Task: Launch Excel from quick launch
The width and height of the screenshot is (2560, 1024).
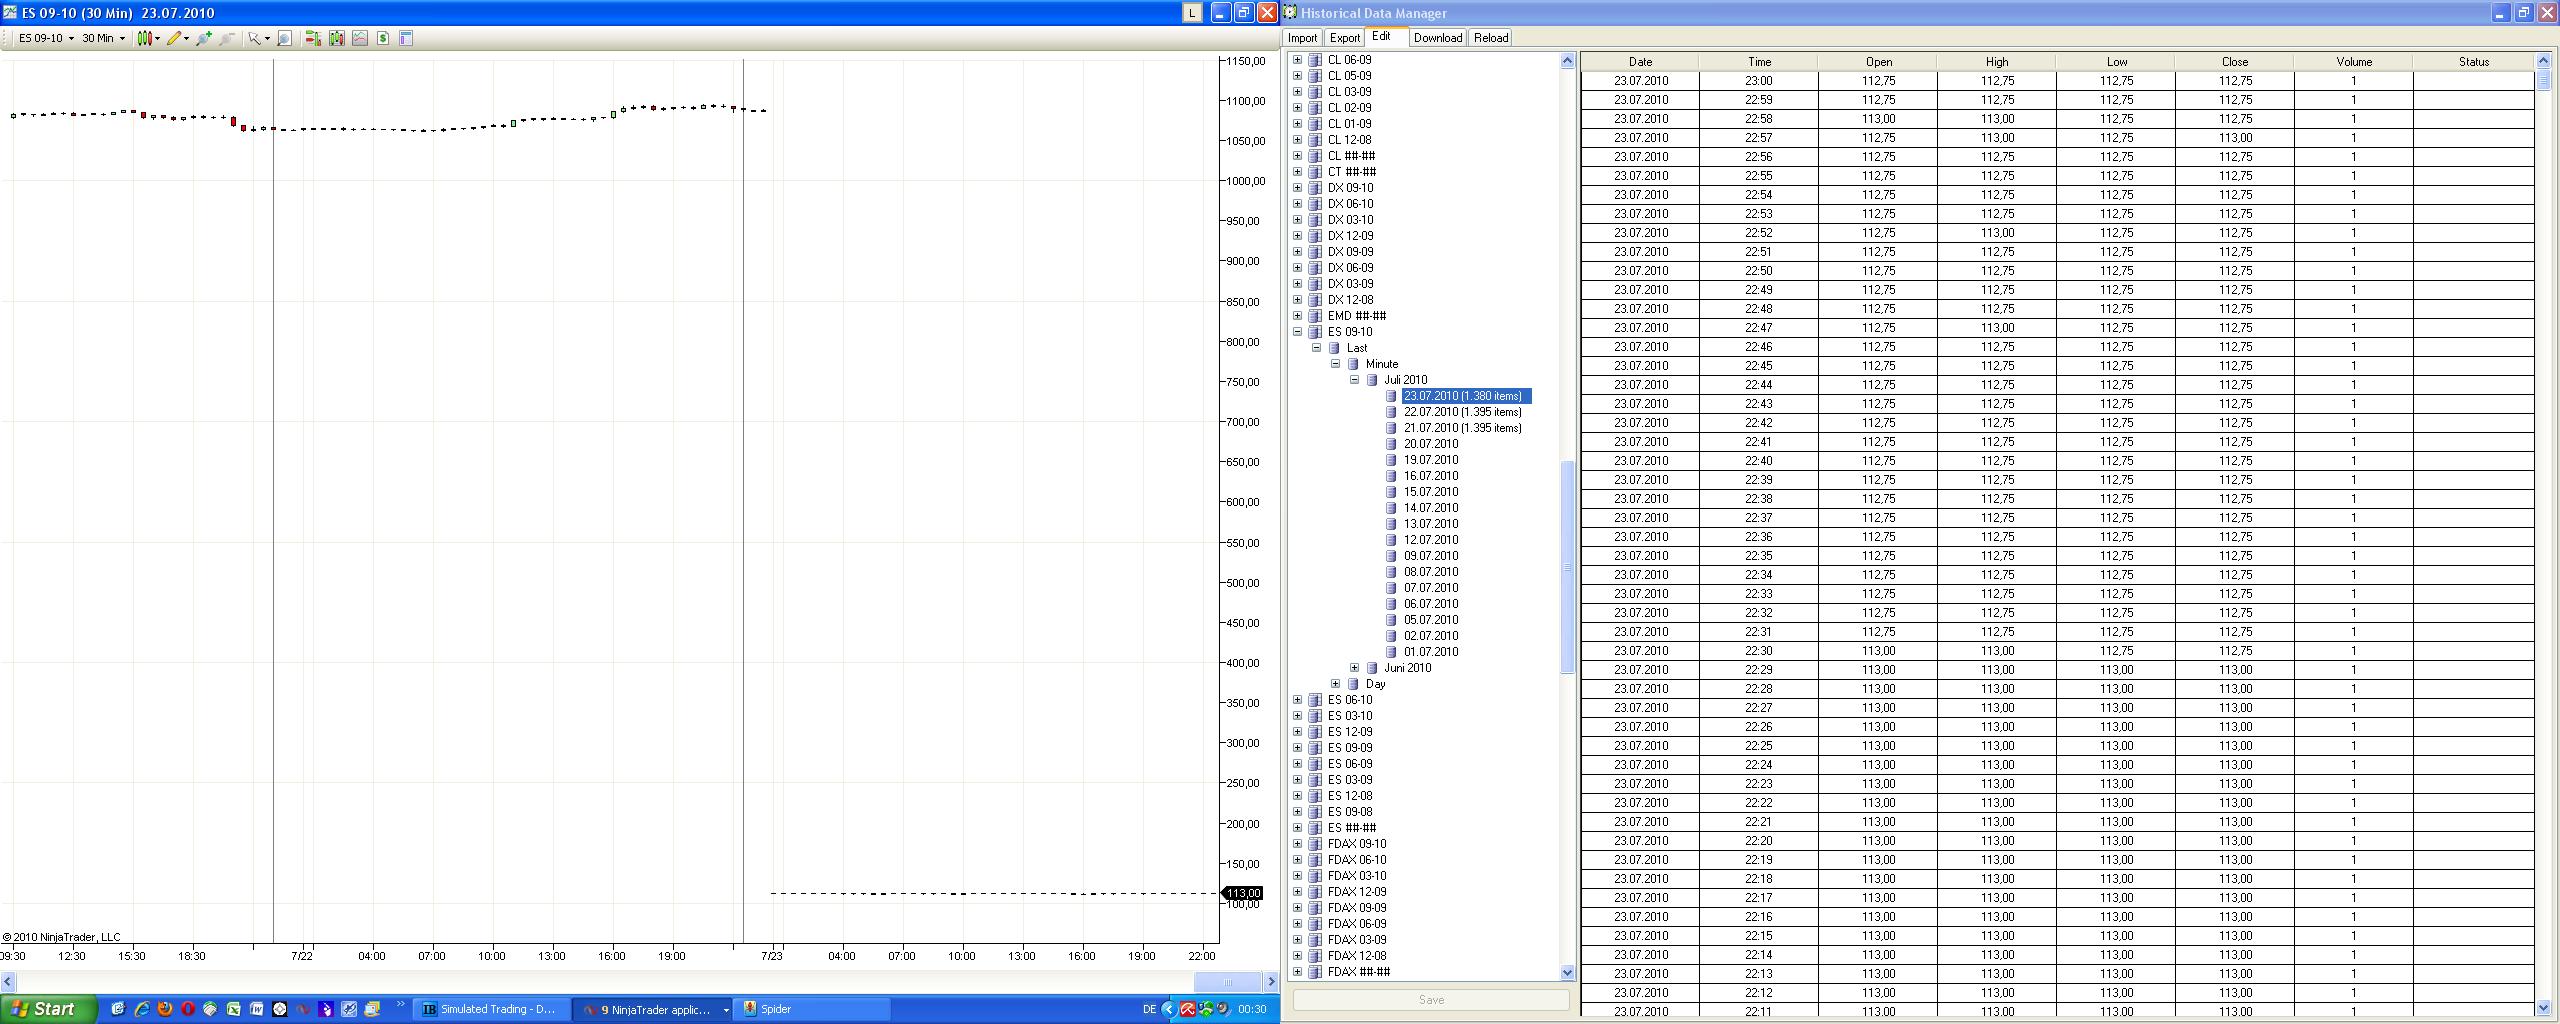Action: tap(233, 1009)
